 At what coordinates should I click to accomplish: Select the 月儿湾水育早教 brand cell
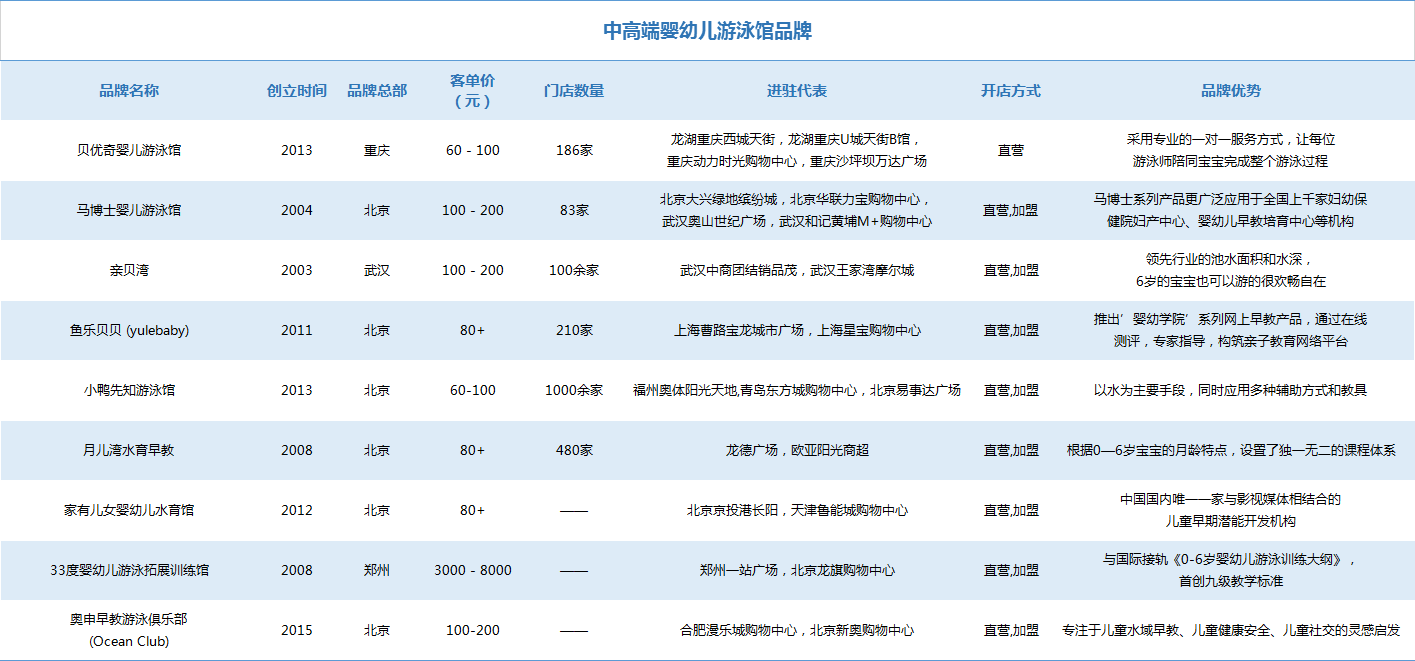[129, 451]
